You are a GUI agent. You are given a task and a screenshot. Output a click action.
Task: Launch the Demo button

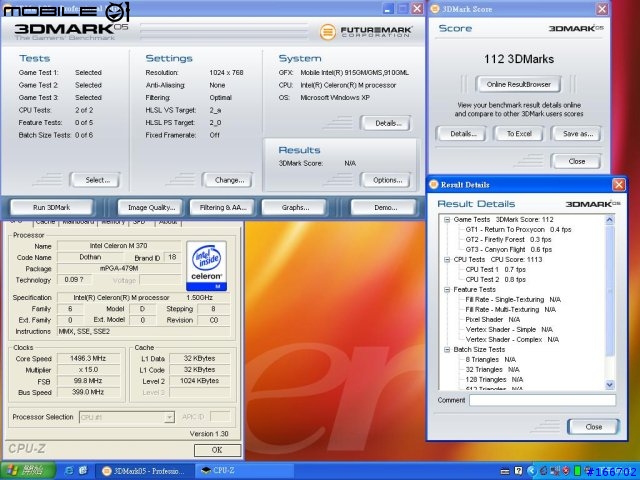pos(385,208)
